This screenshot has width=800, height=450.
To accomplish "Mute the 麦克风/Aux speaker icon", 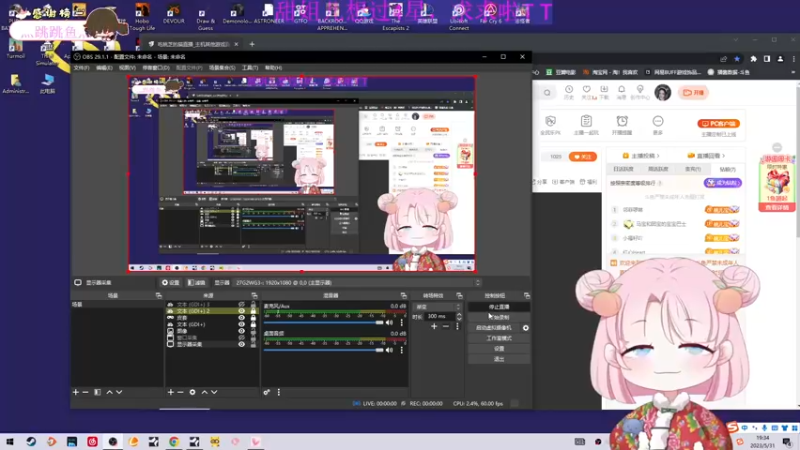I will (x=390, y=322).
